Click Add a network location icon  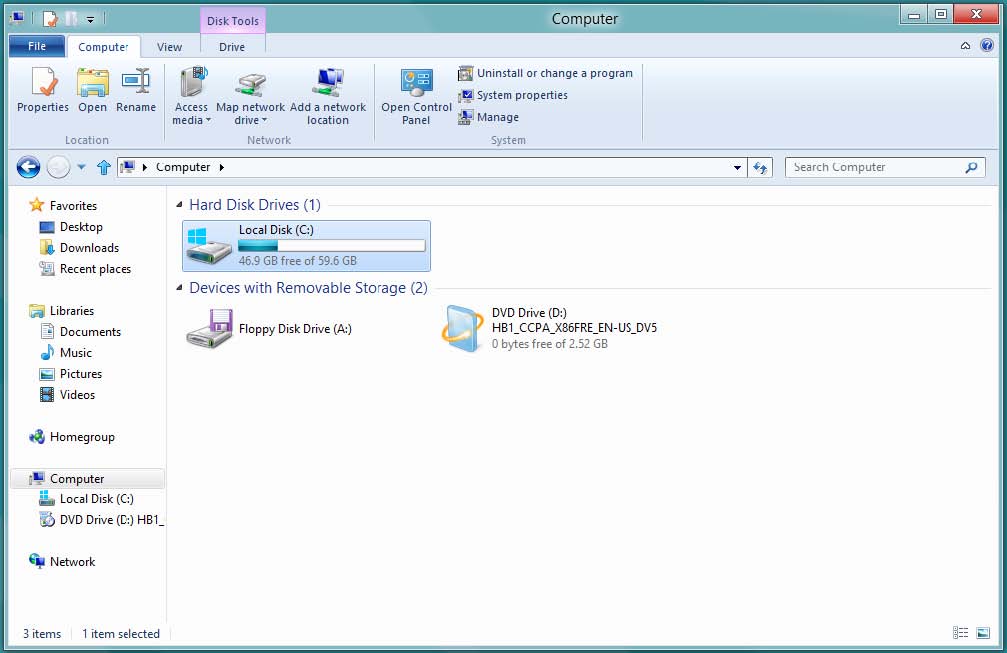pos(328,84)
